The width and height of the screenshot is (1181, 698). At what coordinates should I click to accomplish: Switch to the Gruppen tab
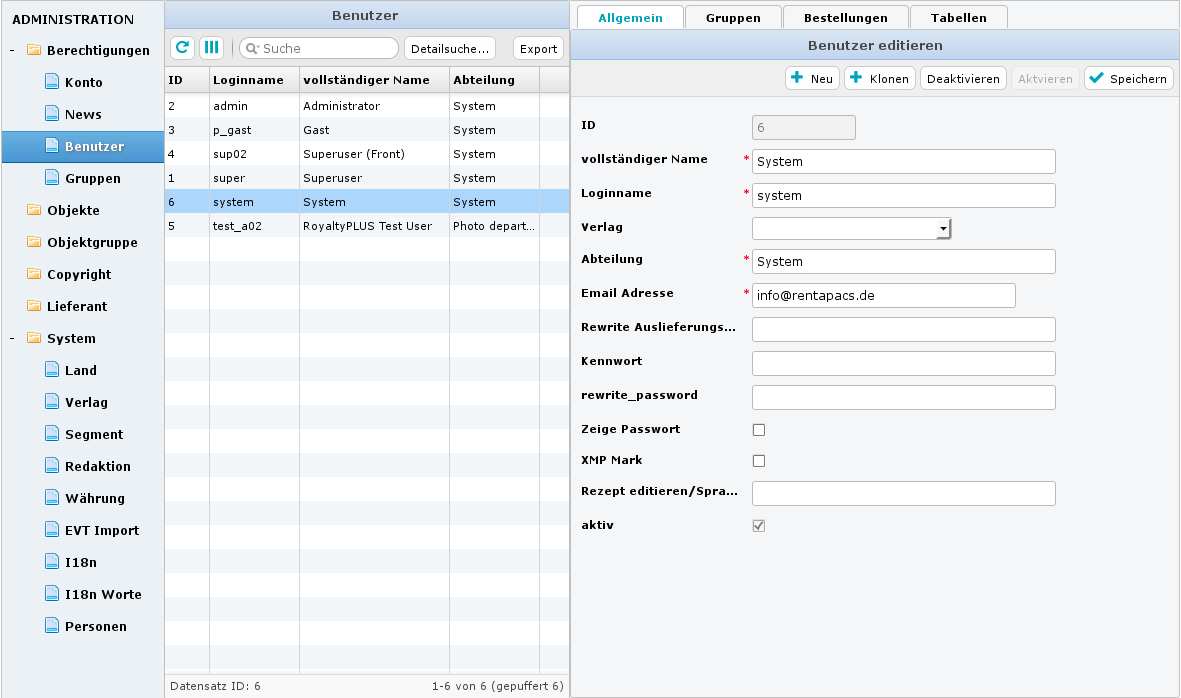(732, 18)
